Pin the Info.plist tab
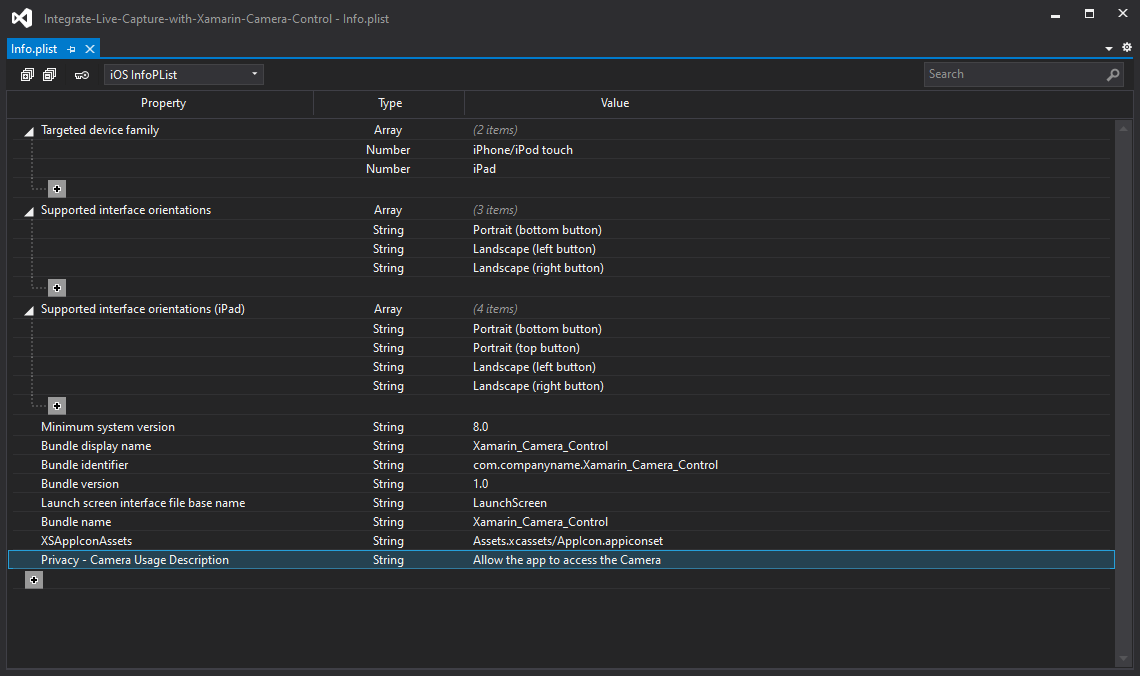The height and width of the screenshot is (676, 1140). [72, 49]
